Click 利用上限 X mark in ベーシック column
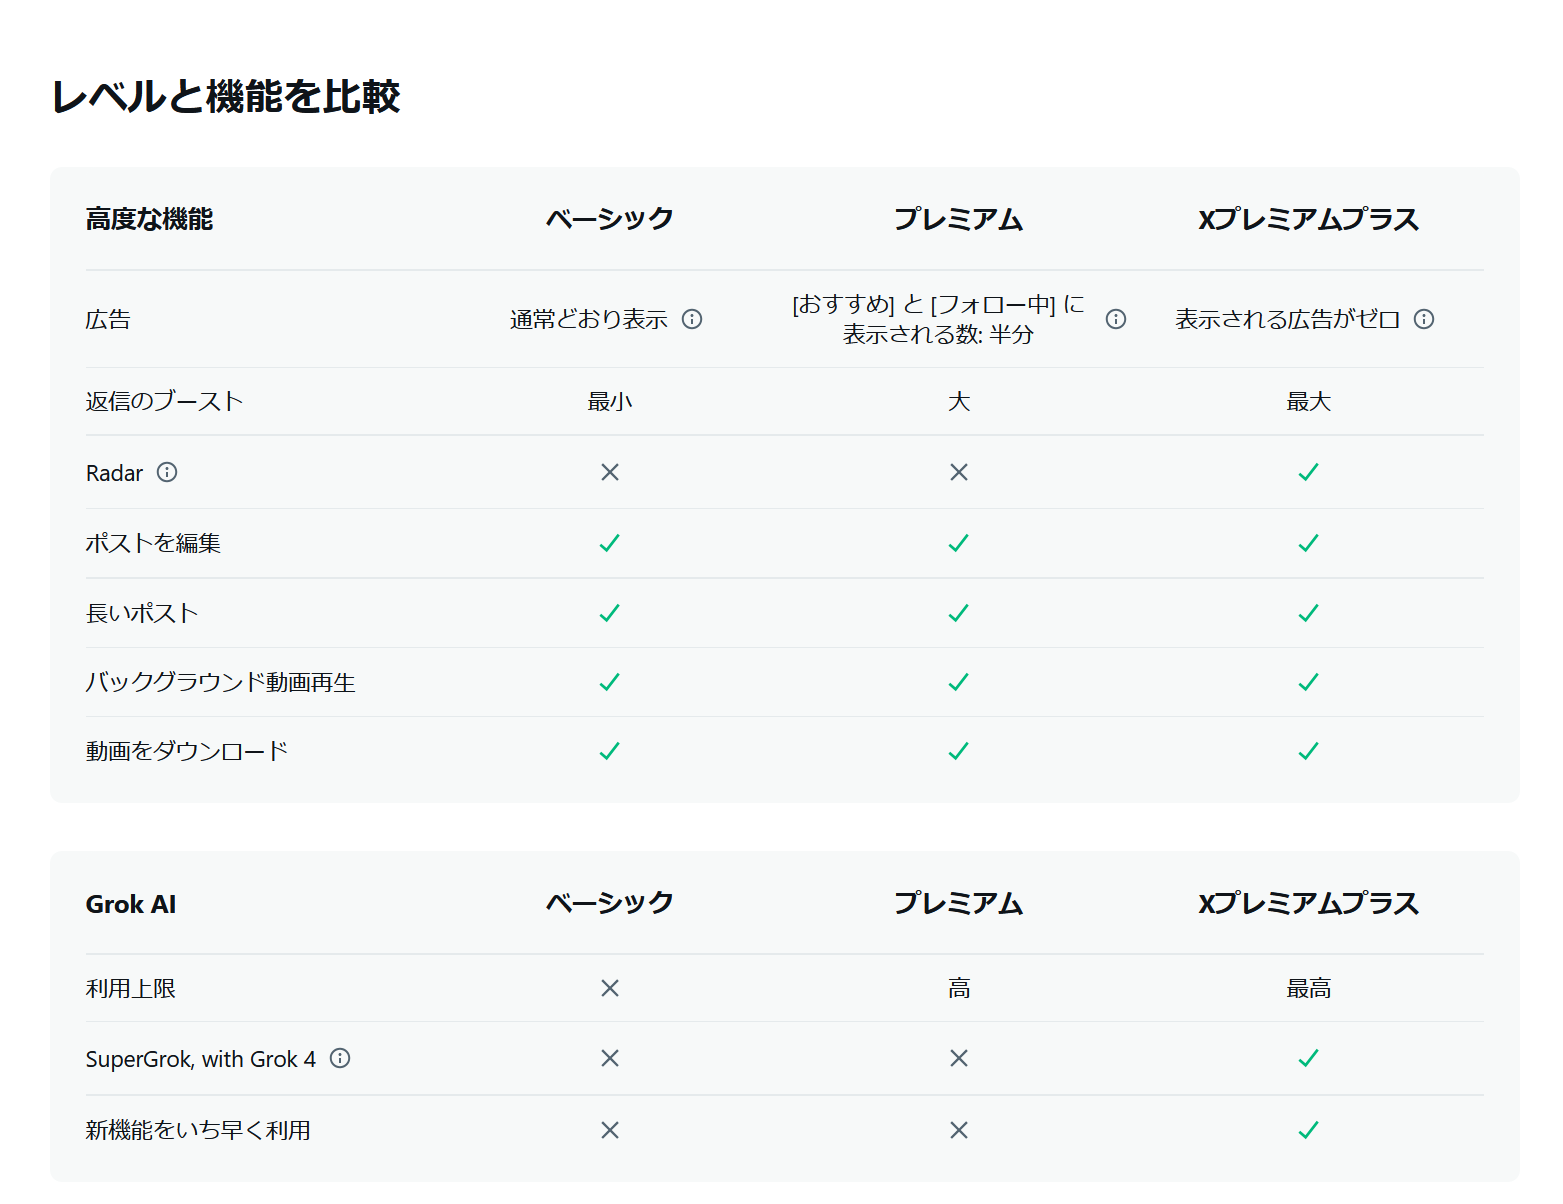 tap(610, 988)
